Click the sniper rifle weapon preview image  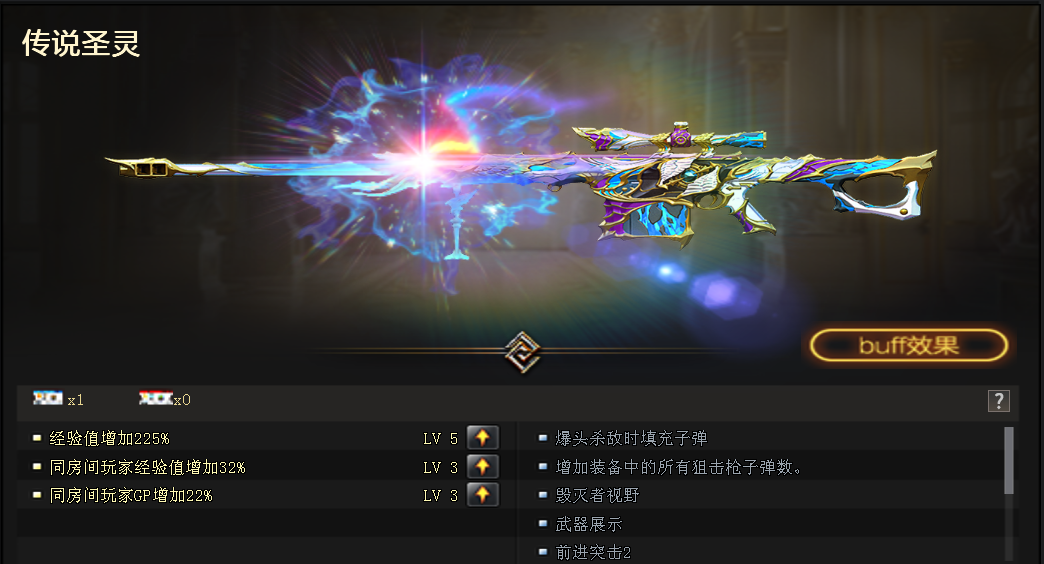523,180
